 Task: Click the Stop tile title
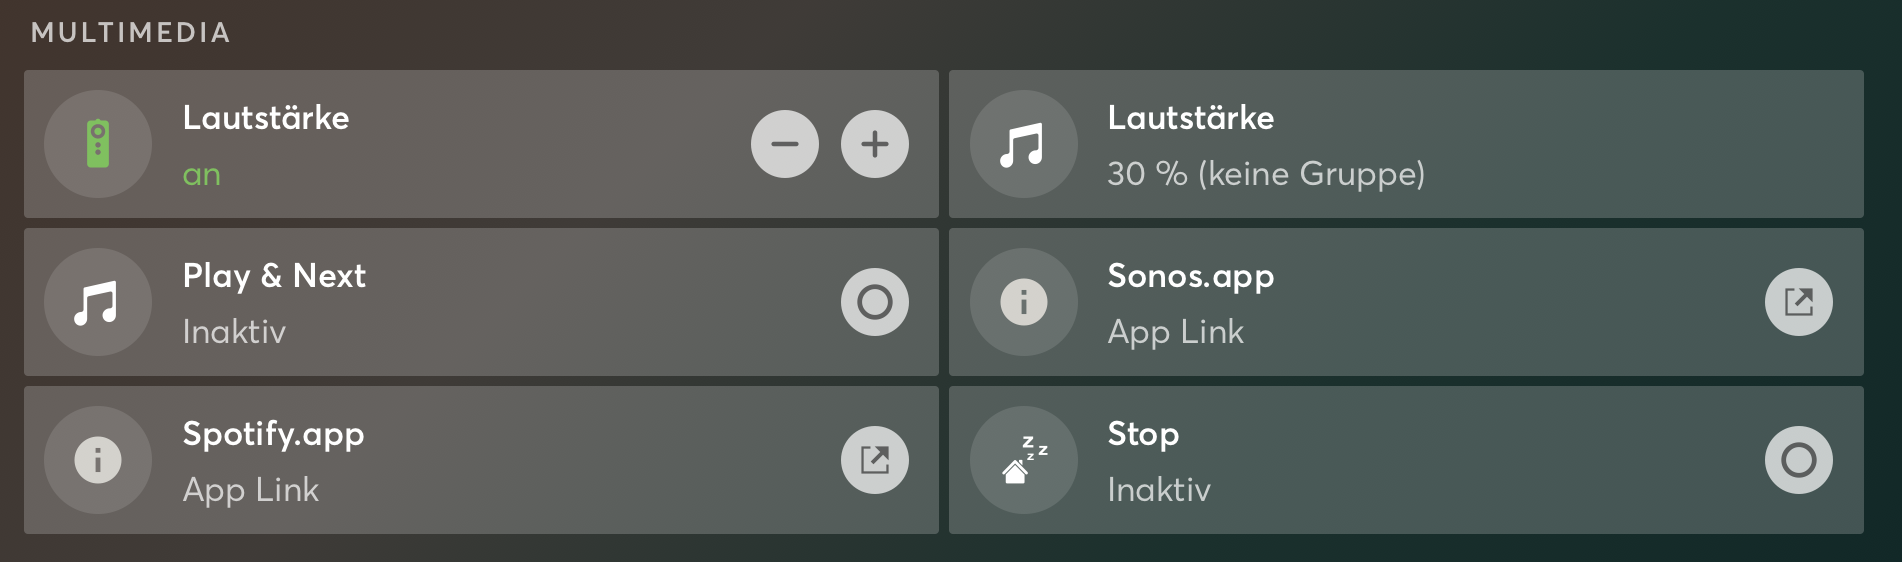coord(1143,434)
